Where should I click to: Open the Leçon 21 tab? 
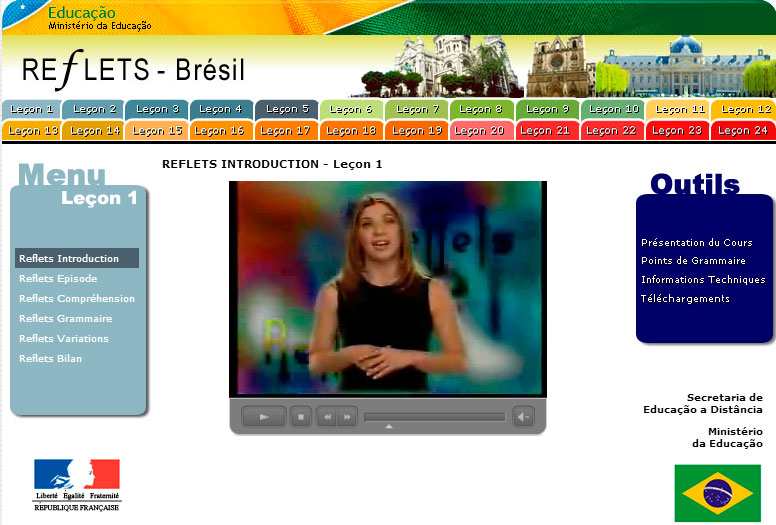click(547, 131)
